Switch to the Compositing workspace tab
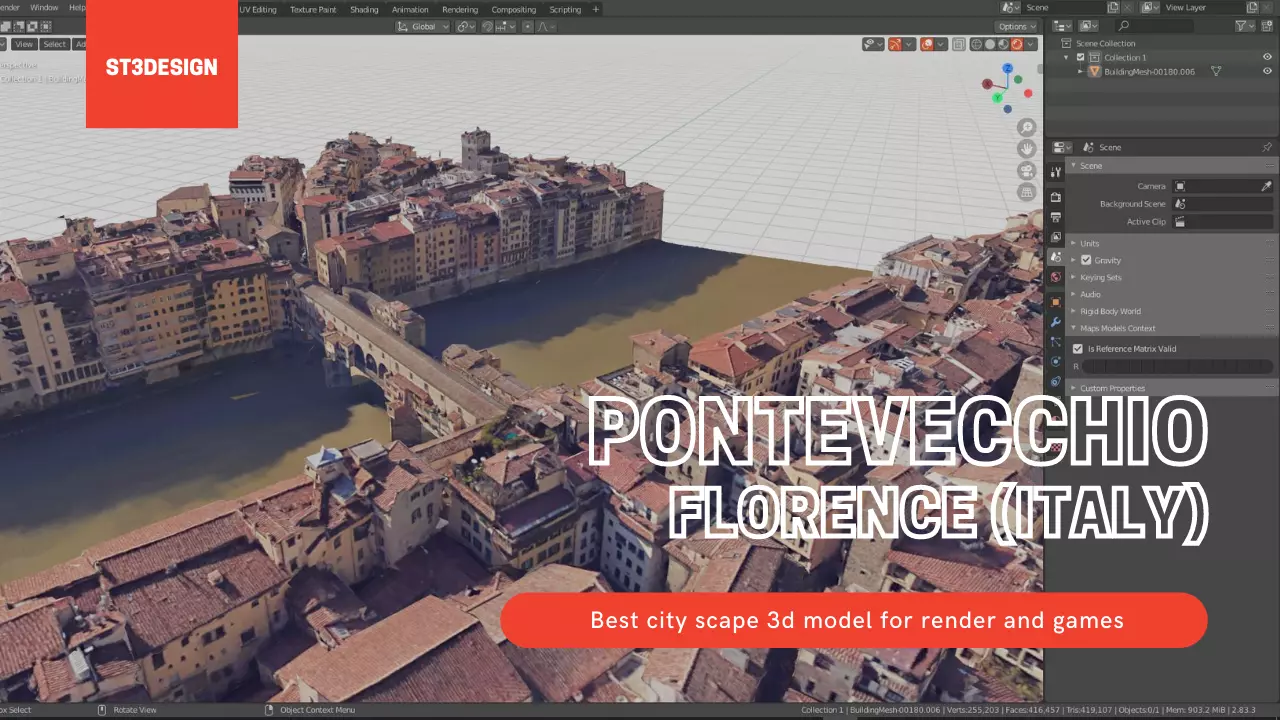1280x720 pixels. tap(514, 9)
